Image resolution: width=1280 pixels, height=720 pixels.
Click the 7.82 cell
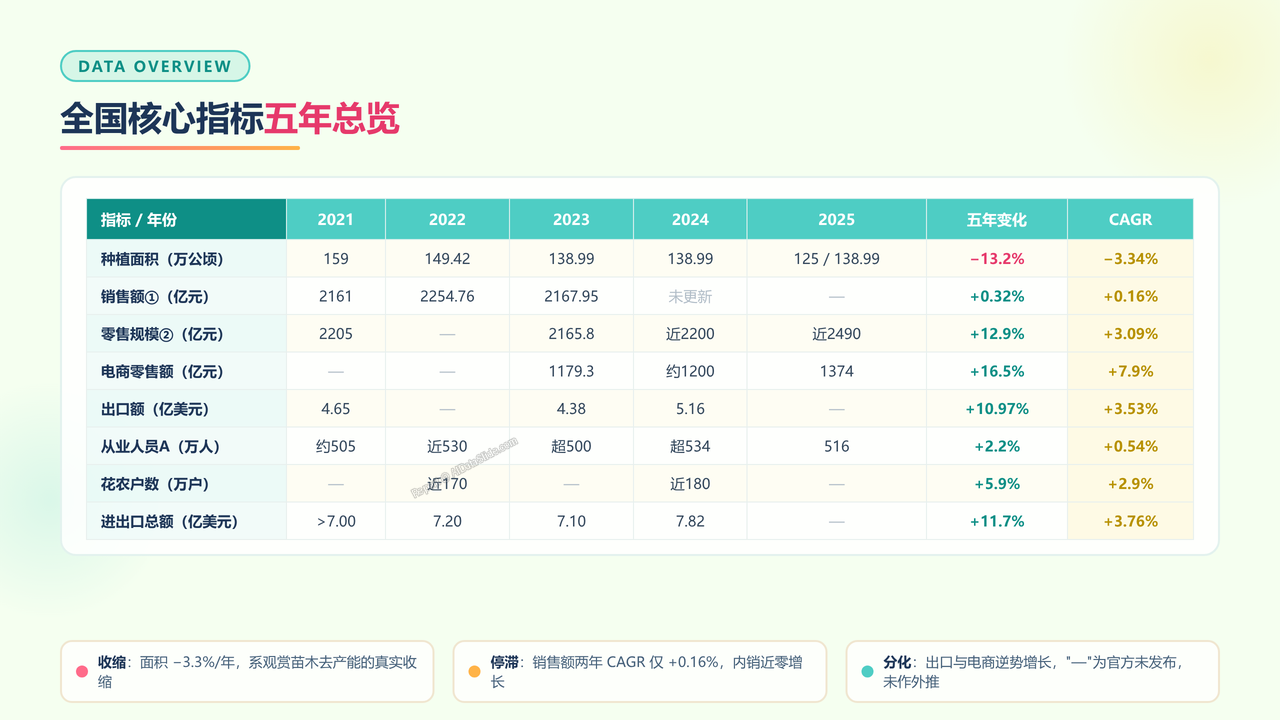click(x=690, y=521)
